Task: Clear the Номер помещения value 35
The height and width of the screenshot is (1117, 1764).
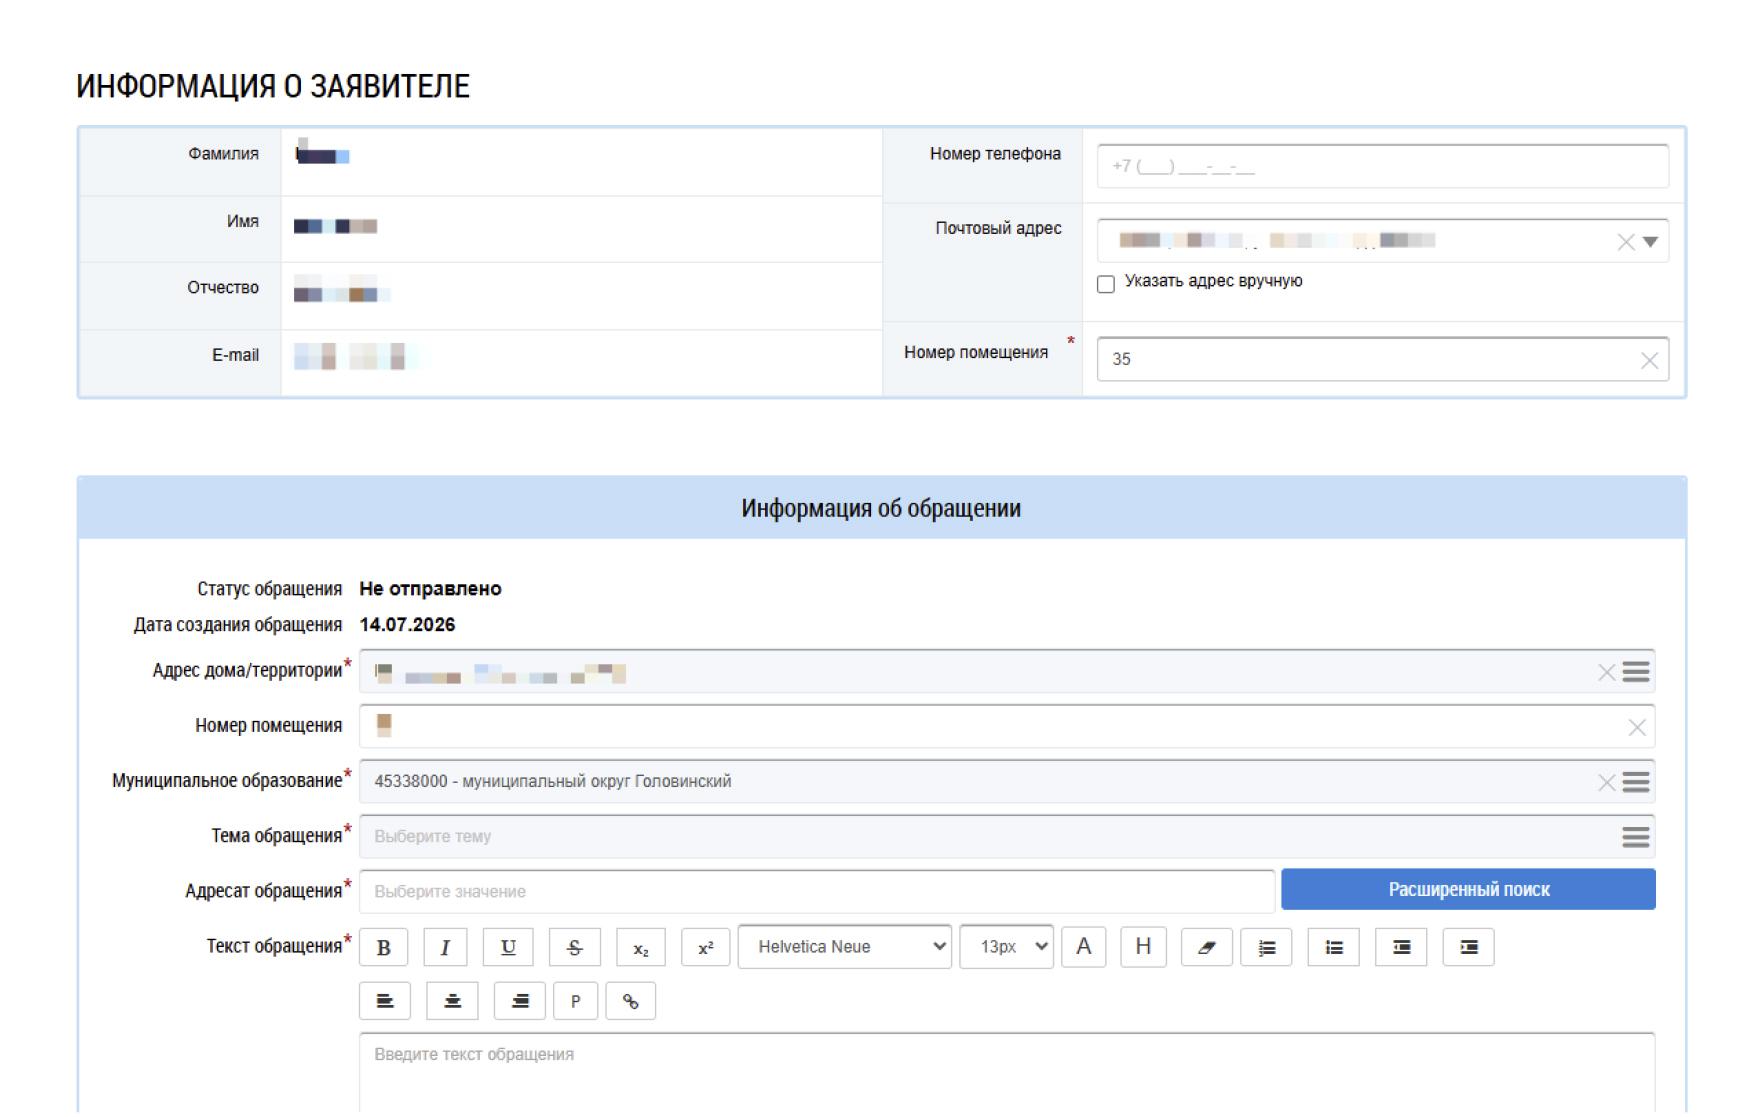Action: click(1650, 361)
